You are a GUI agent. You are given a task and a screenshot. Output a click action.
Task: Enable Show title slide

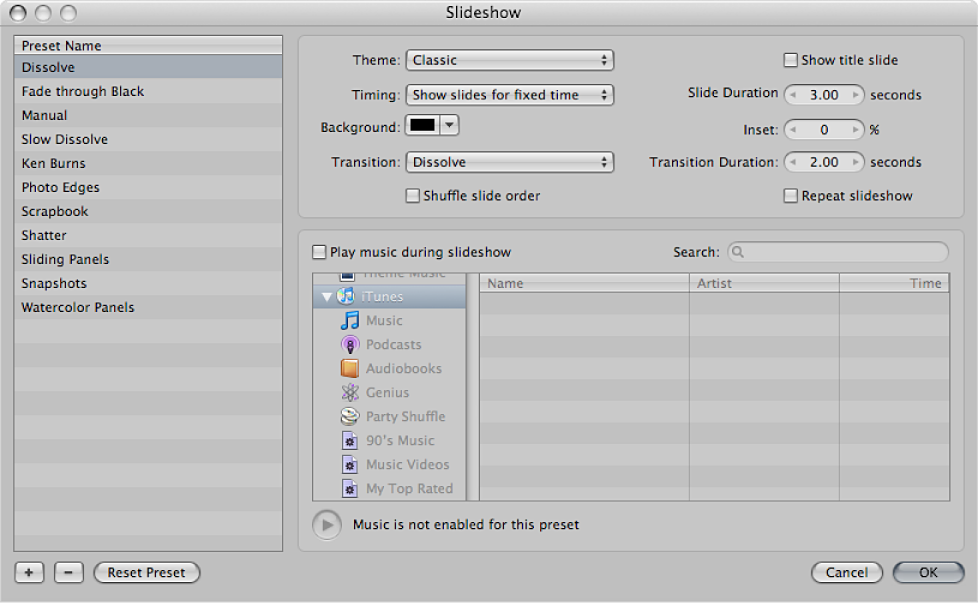(789, 59)
